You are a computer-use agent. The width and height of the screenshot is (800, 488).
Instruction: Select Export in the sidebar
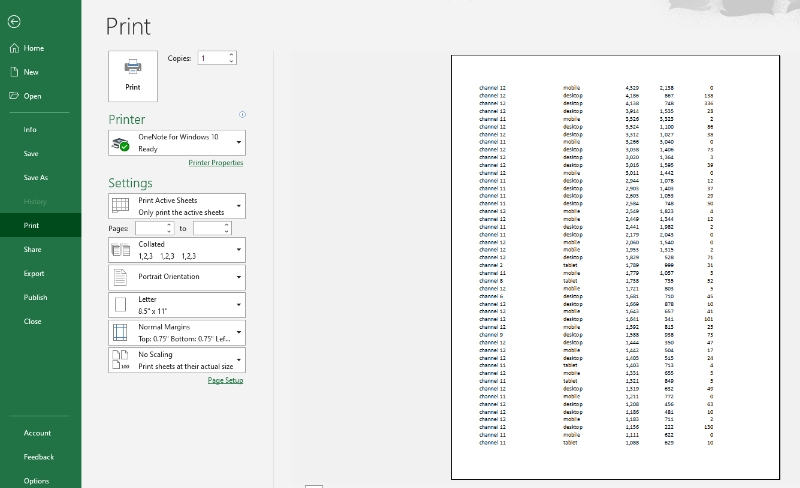(x=34, y=273)
